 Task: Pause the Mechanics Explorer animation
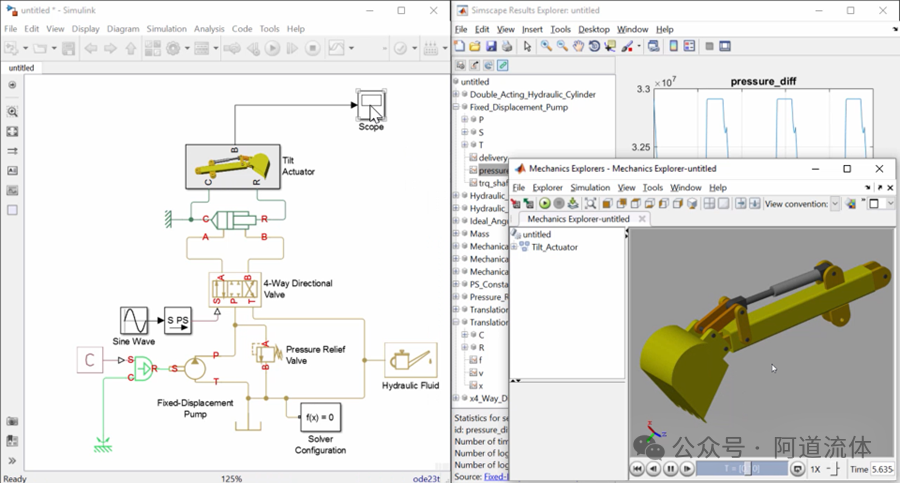670,469
